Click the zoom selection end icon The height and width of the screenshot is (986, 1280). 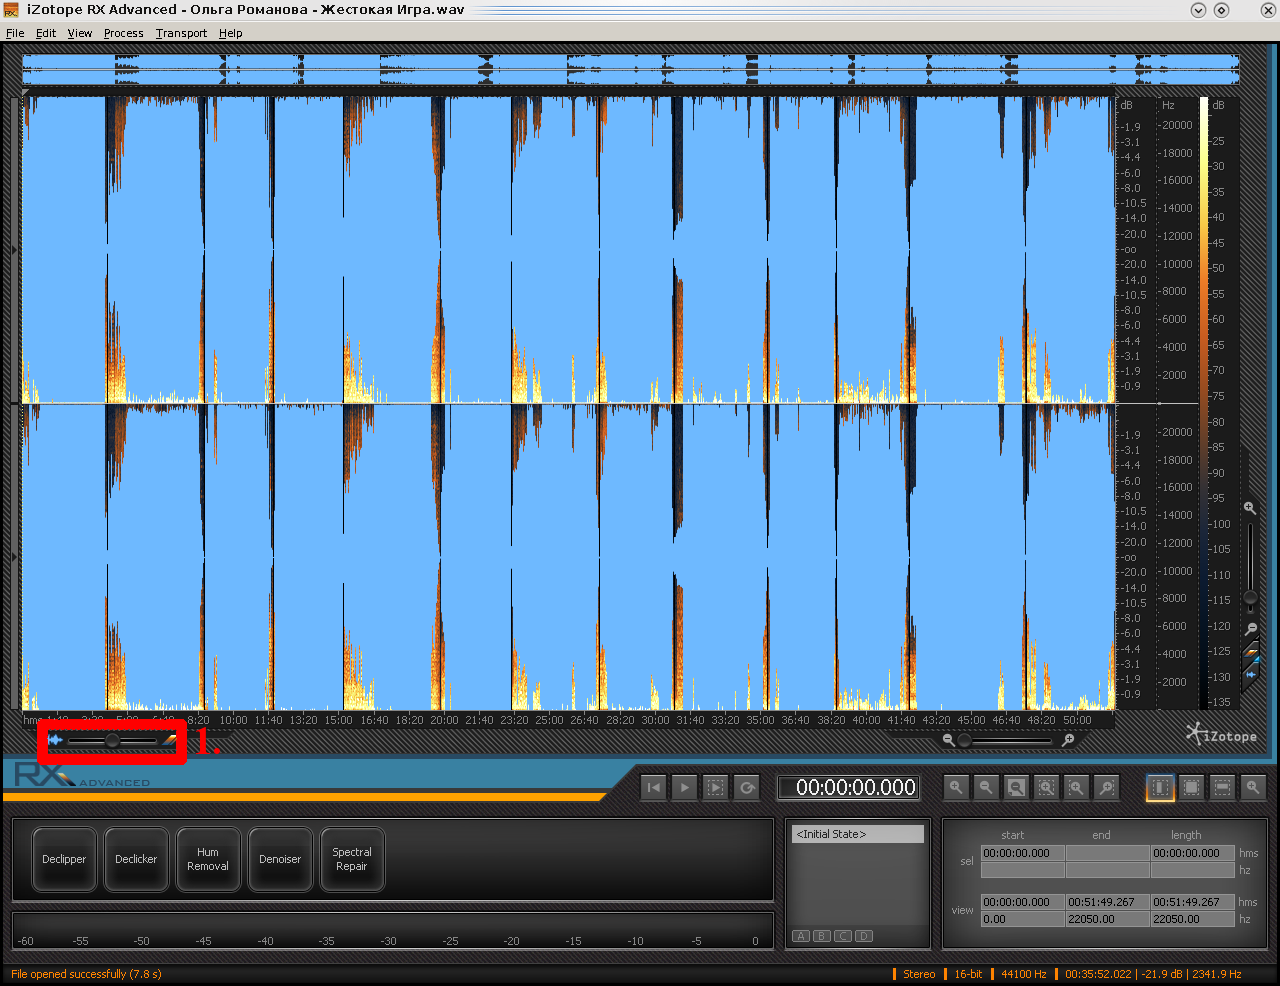coord(1106,788)
